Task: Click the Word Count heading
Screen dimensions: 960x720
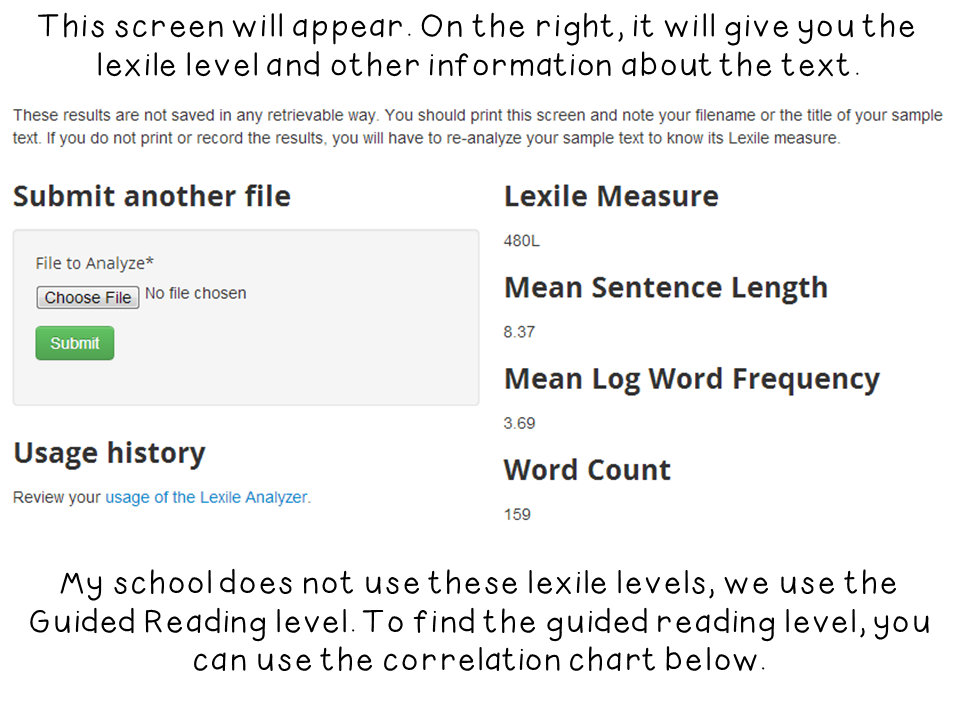Action: pos(587,470)
